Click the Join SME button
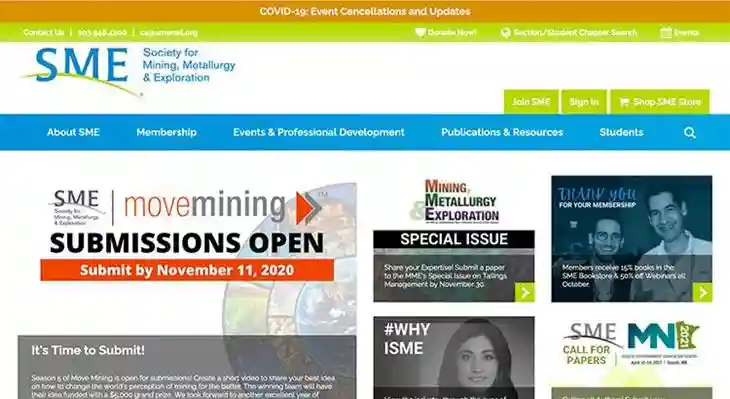730x399 pixels. pos(531,101)
